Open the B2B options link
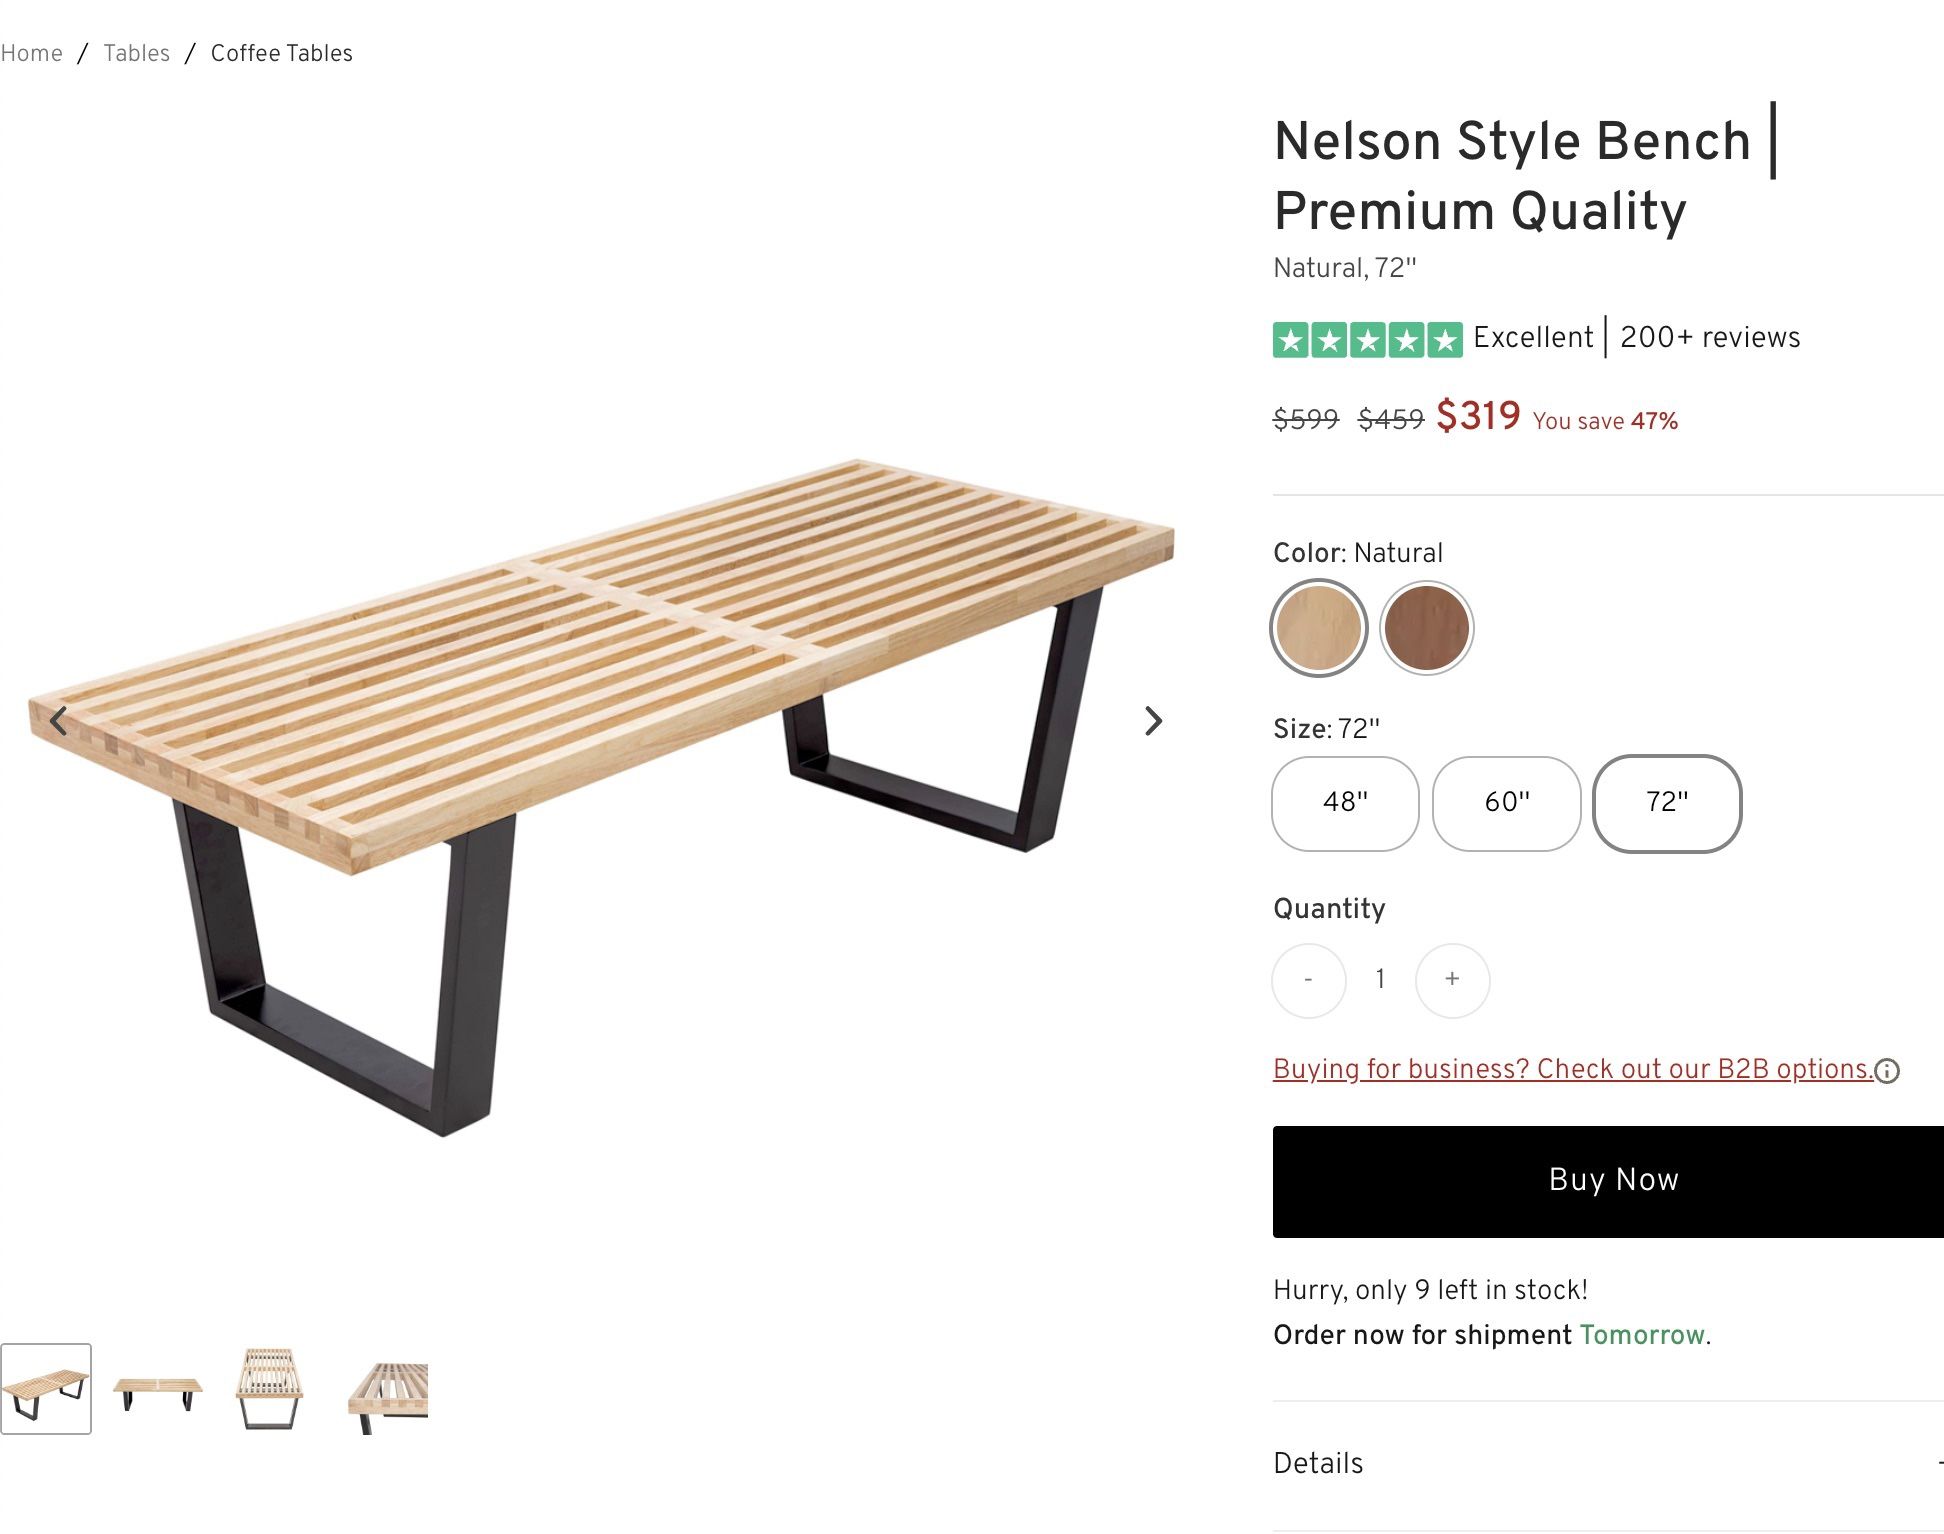Image resolution: width=1944 pixels, height=1534 pixels. click(x=1571, y=1069)
